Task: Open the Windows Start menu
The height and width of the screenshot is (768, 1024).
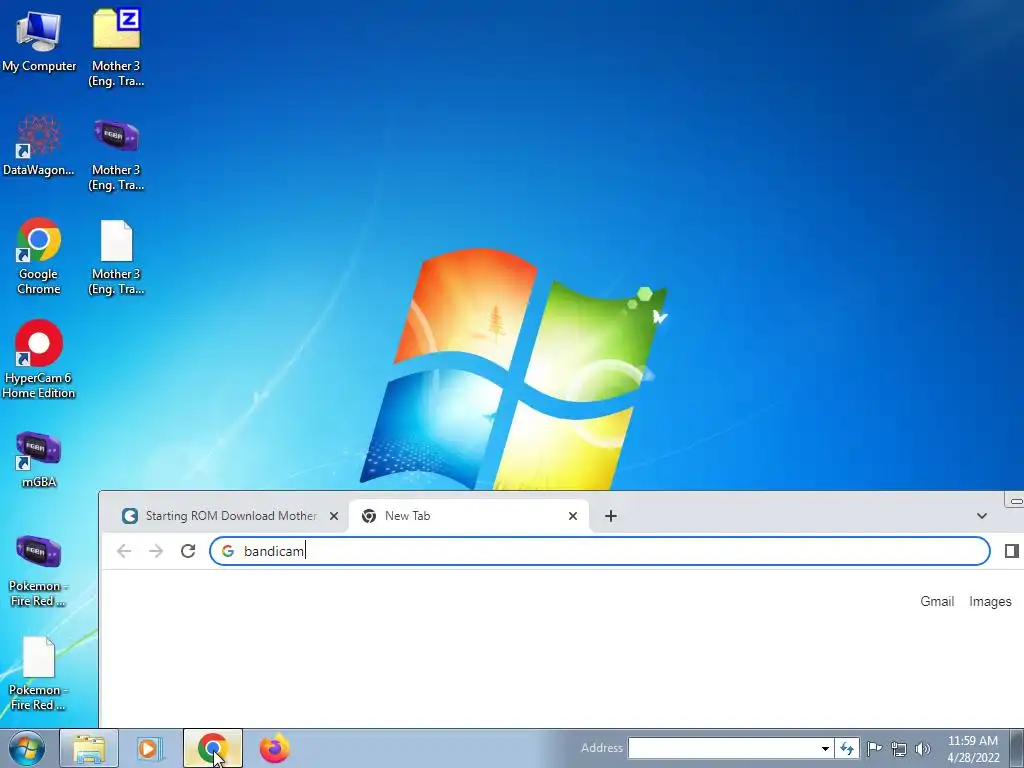Action: pos(27,748)
